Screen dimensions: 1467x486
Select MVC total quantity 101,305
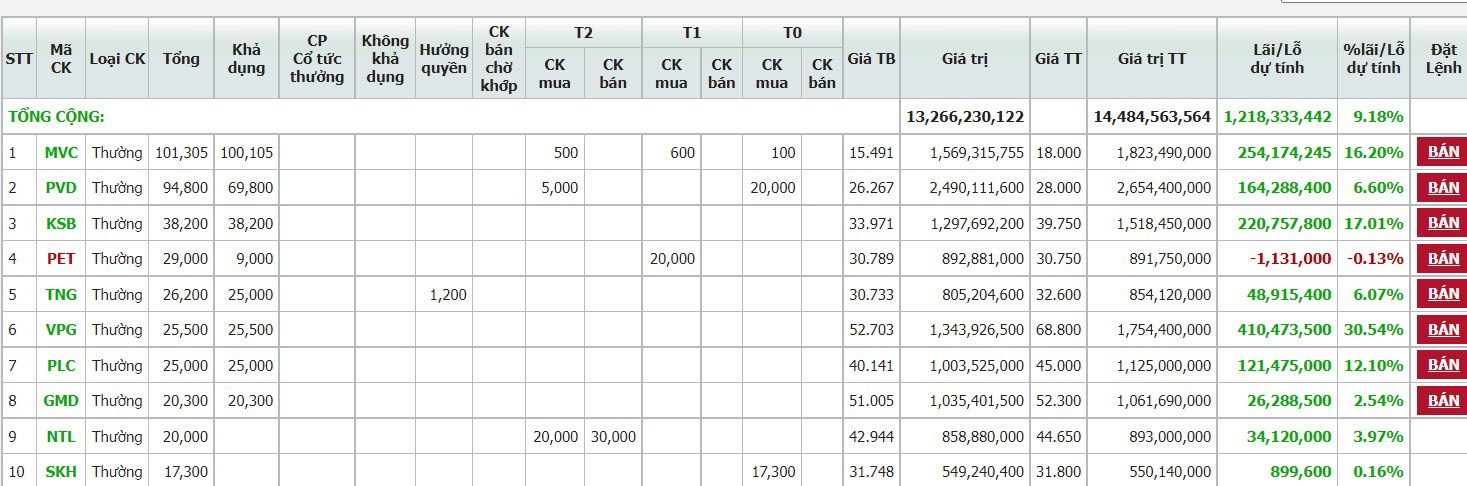[182, 153]
